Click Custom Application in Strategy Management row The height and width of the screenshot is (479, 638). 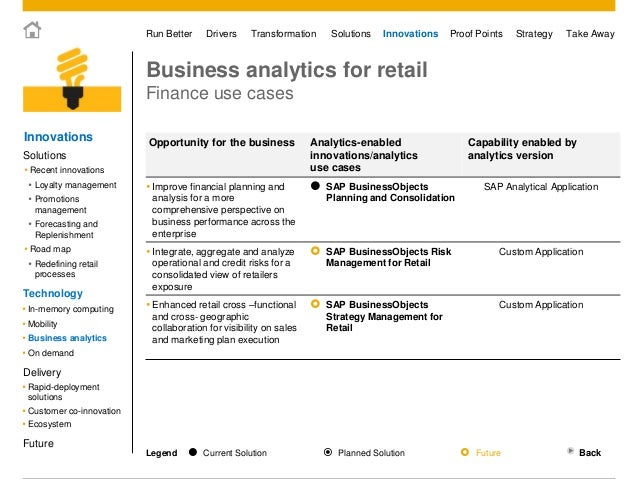click(541, 305)
